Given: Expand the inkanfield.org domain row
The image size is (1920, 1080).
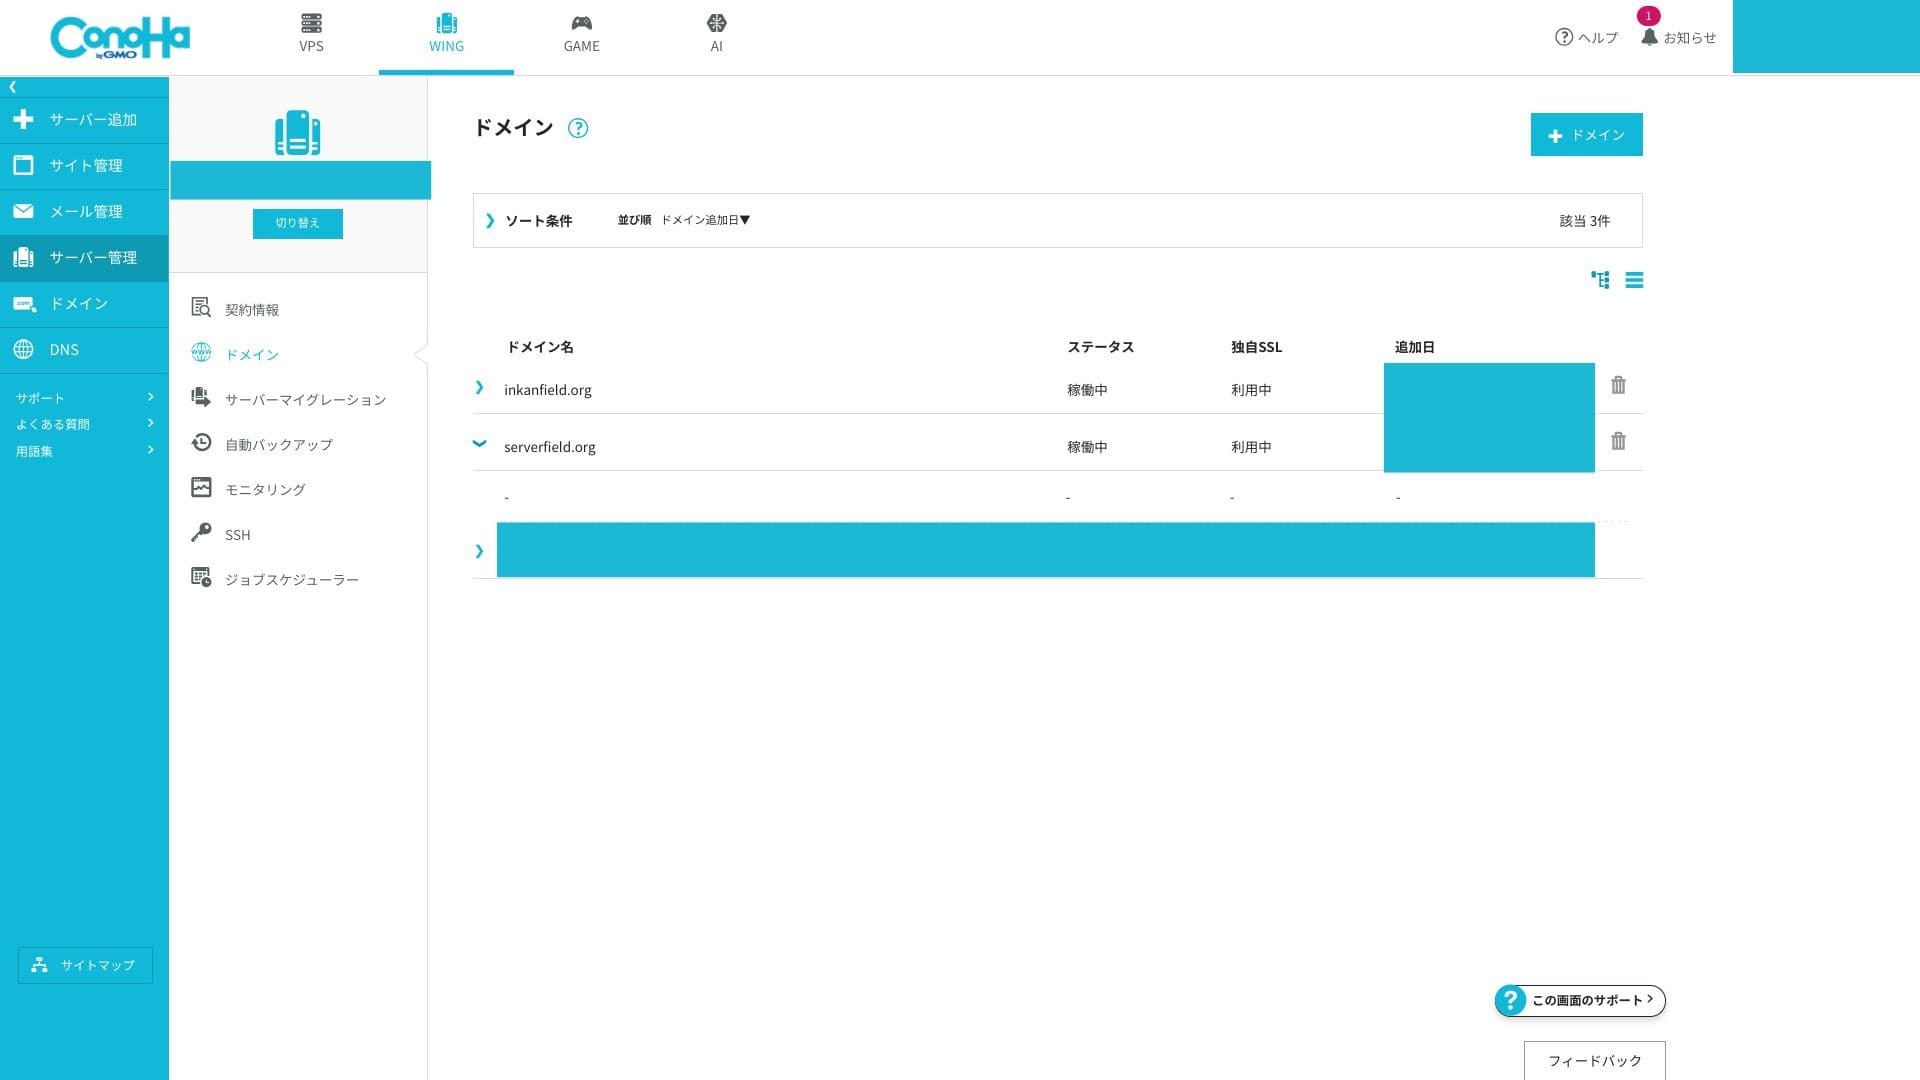Looking at the screenshot, I should coord(479,388).
